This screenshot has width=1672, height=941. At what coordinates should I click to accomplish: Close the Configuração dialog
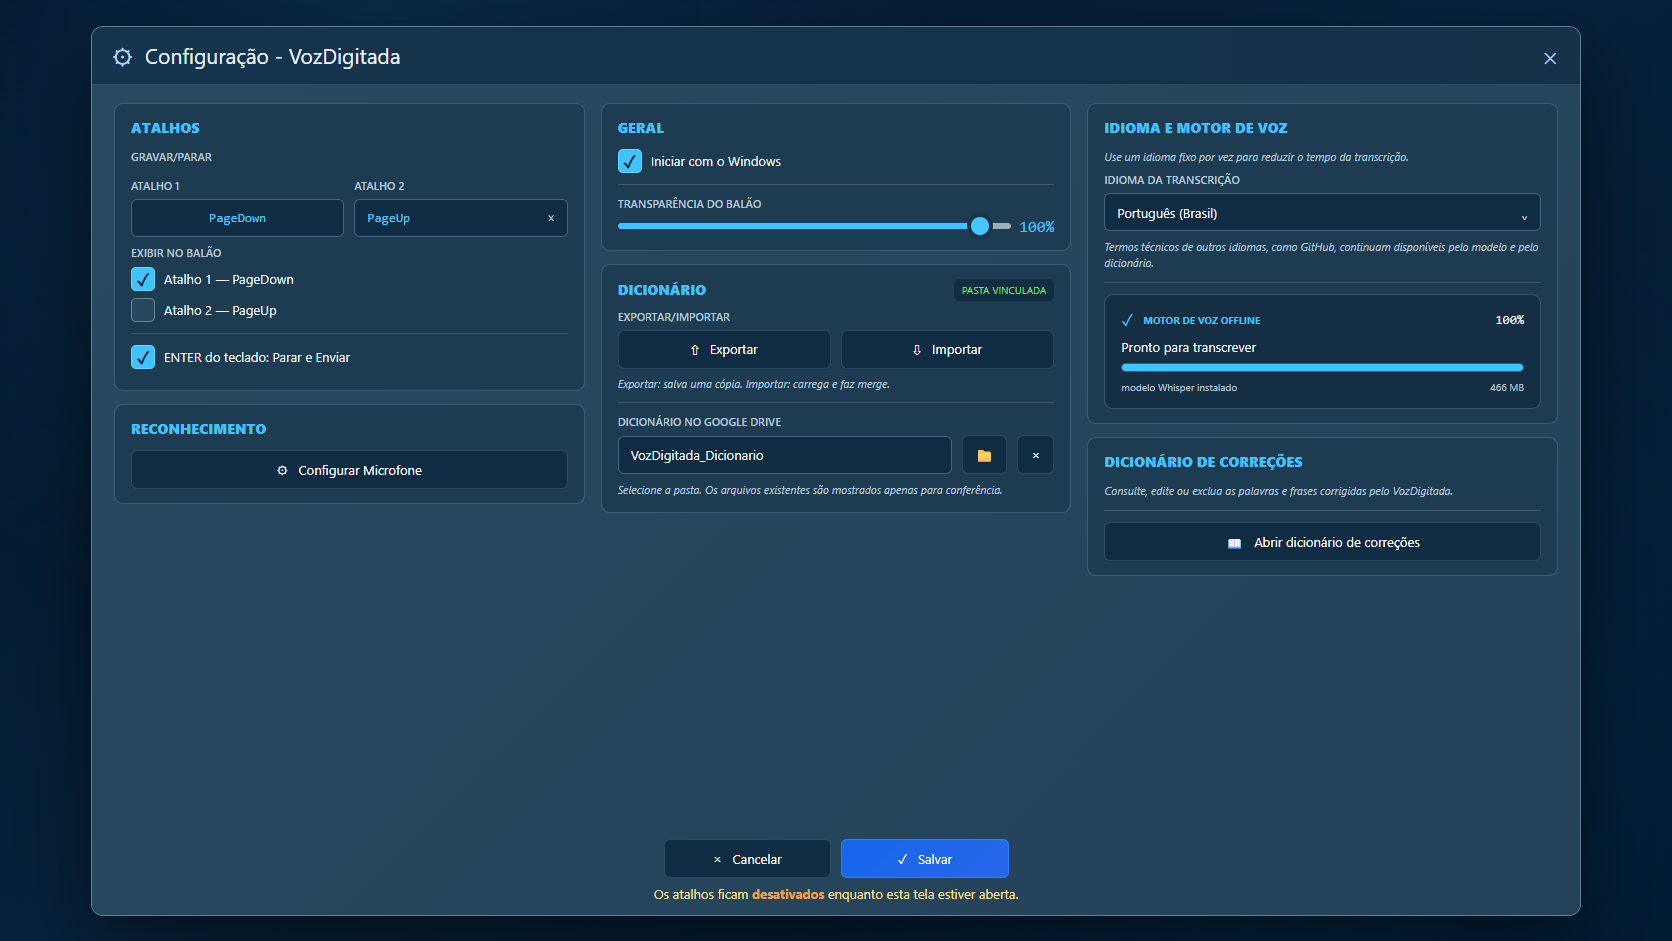[x=1550, y=58]
